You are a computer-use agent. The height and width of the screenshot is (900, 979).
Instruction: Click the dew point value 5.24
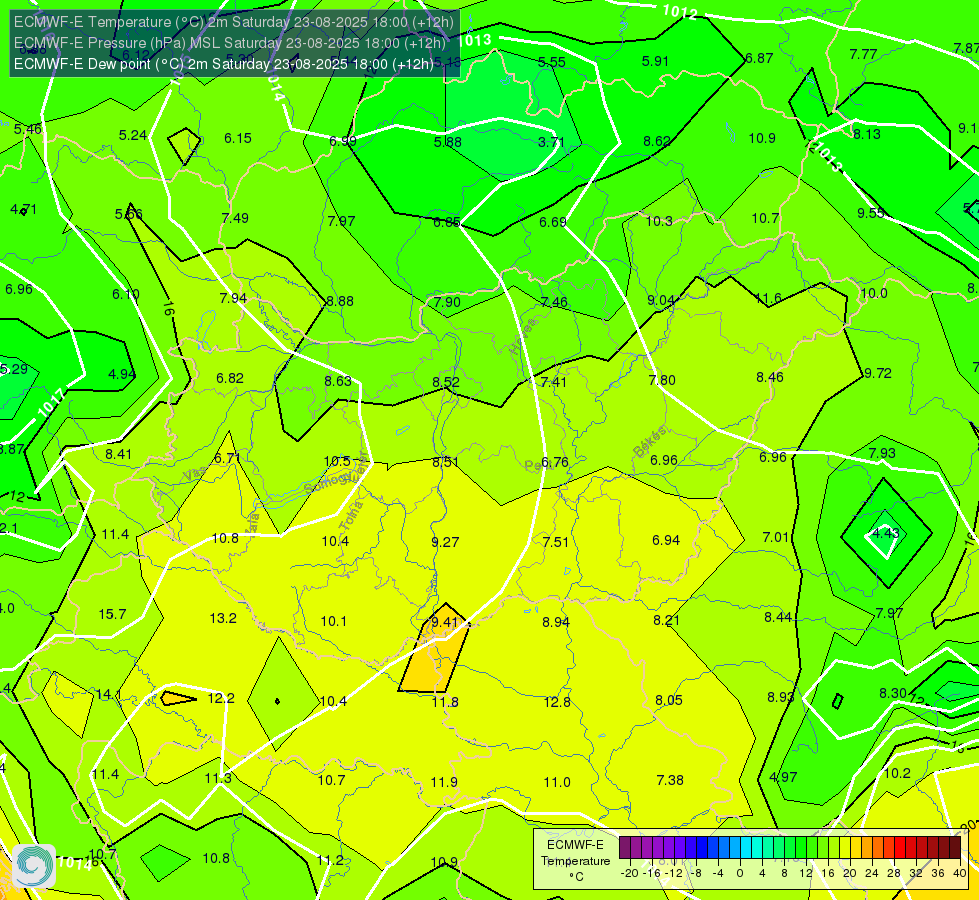click(133, 135)
